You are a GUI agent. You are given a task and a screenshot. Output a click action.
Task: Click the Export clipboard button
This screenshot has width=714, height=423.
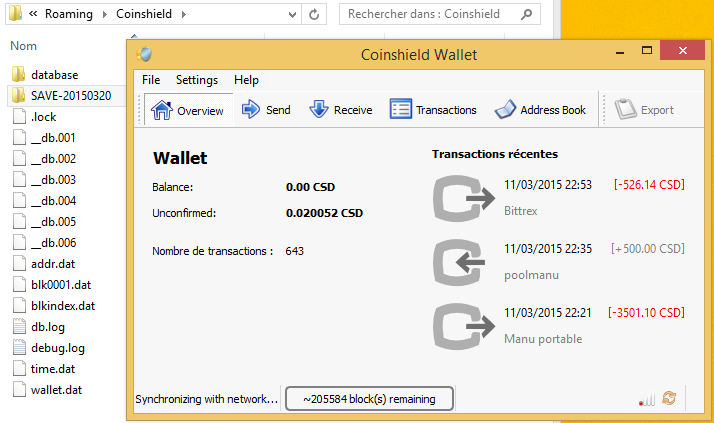[x=644, y=110]
